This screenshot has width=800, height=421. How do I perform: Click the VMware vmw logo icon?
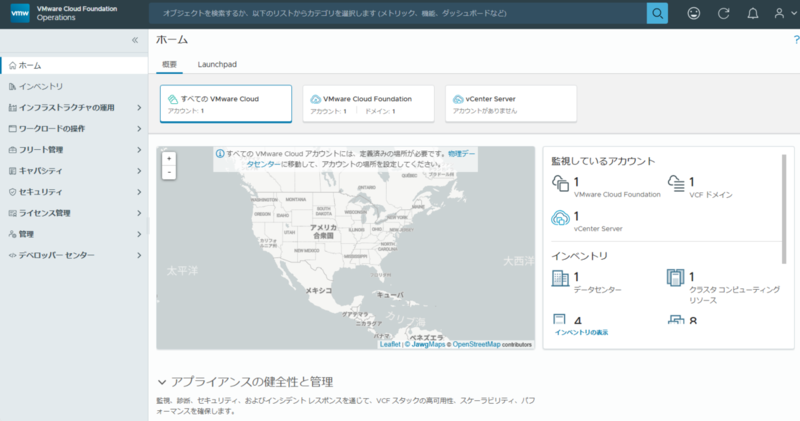(20, 13)
